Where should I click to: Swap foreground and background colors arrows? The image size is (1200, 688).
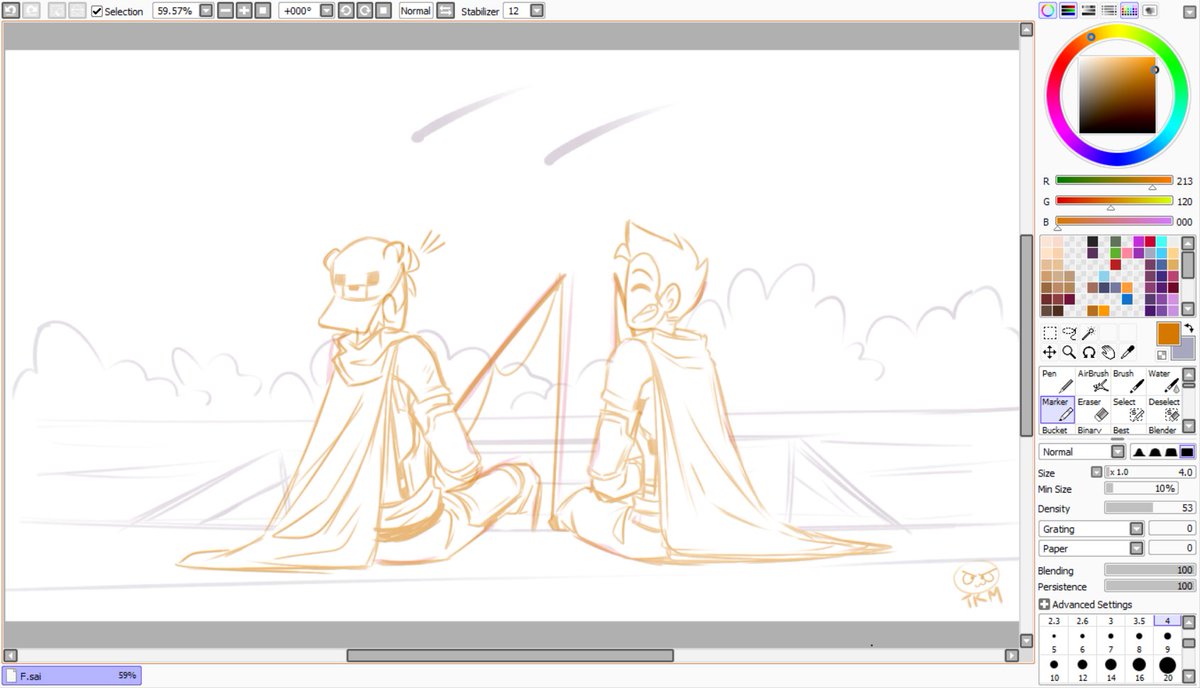tap(1189, 328)
